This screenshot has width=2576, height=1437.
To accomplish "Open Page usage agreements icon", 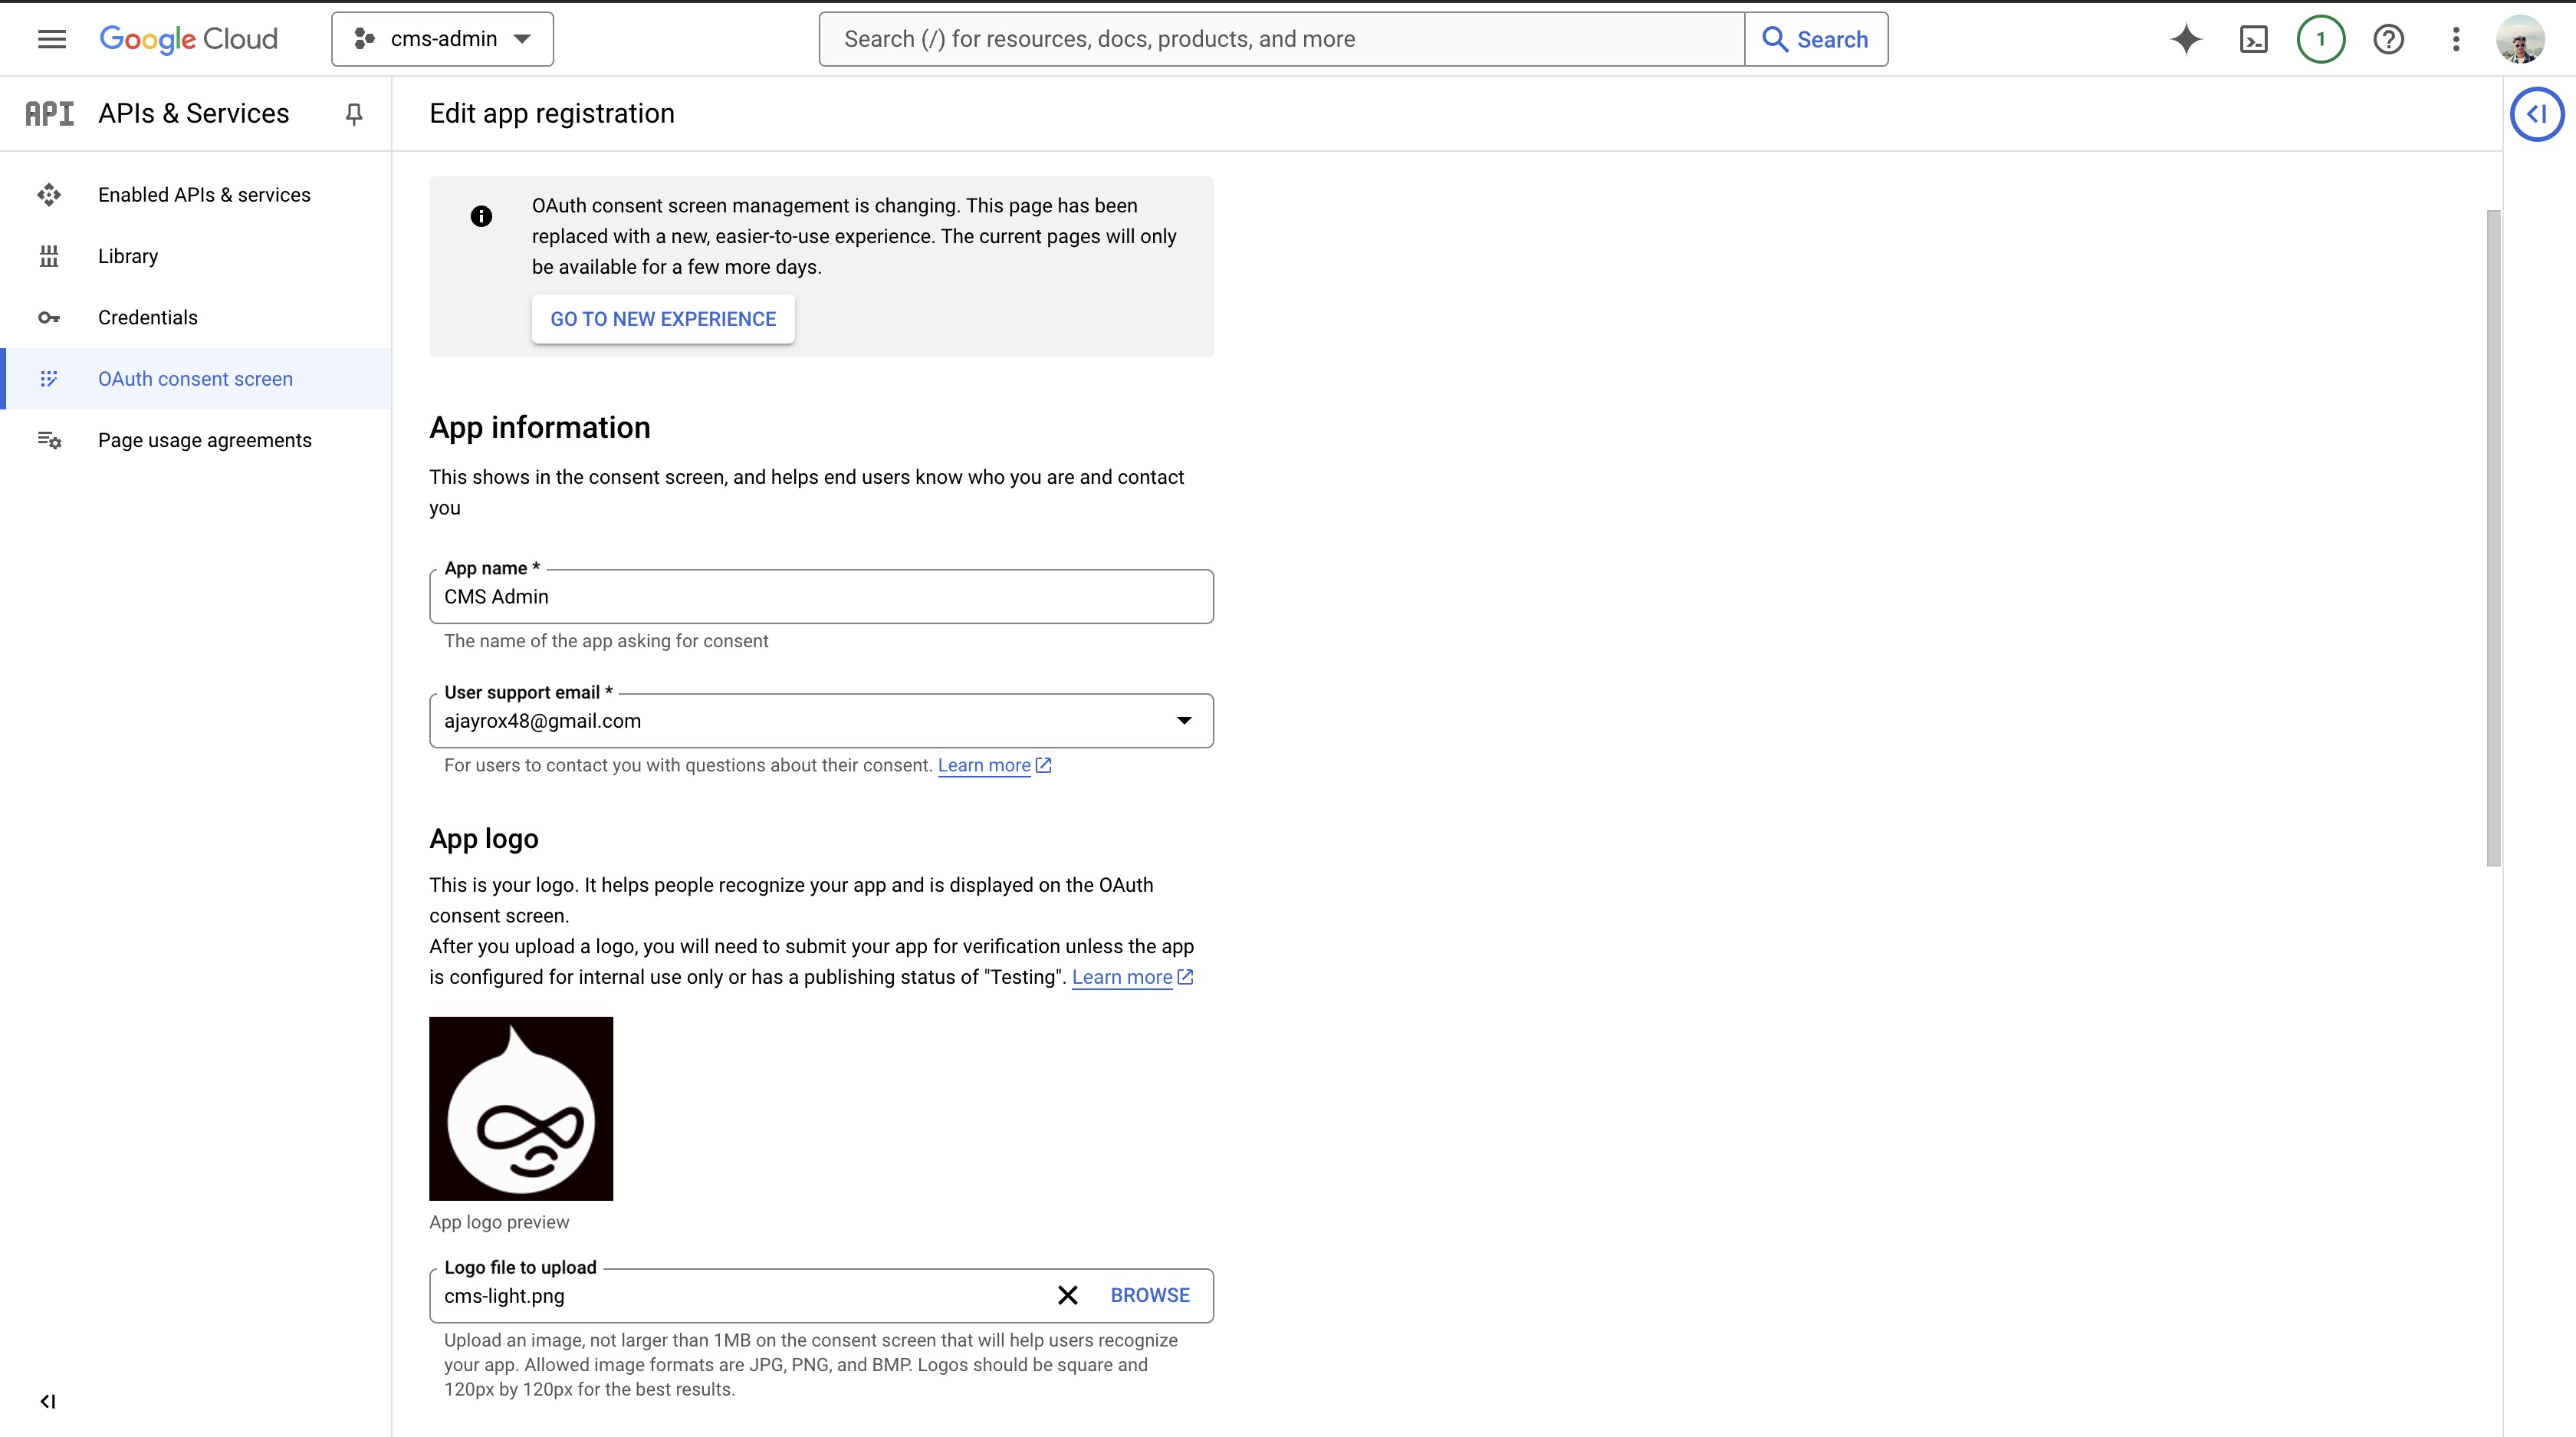I will tap(50, 440).
